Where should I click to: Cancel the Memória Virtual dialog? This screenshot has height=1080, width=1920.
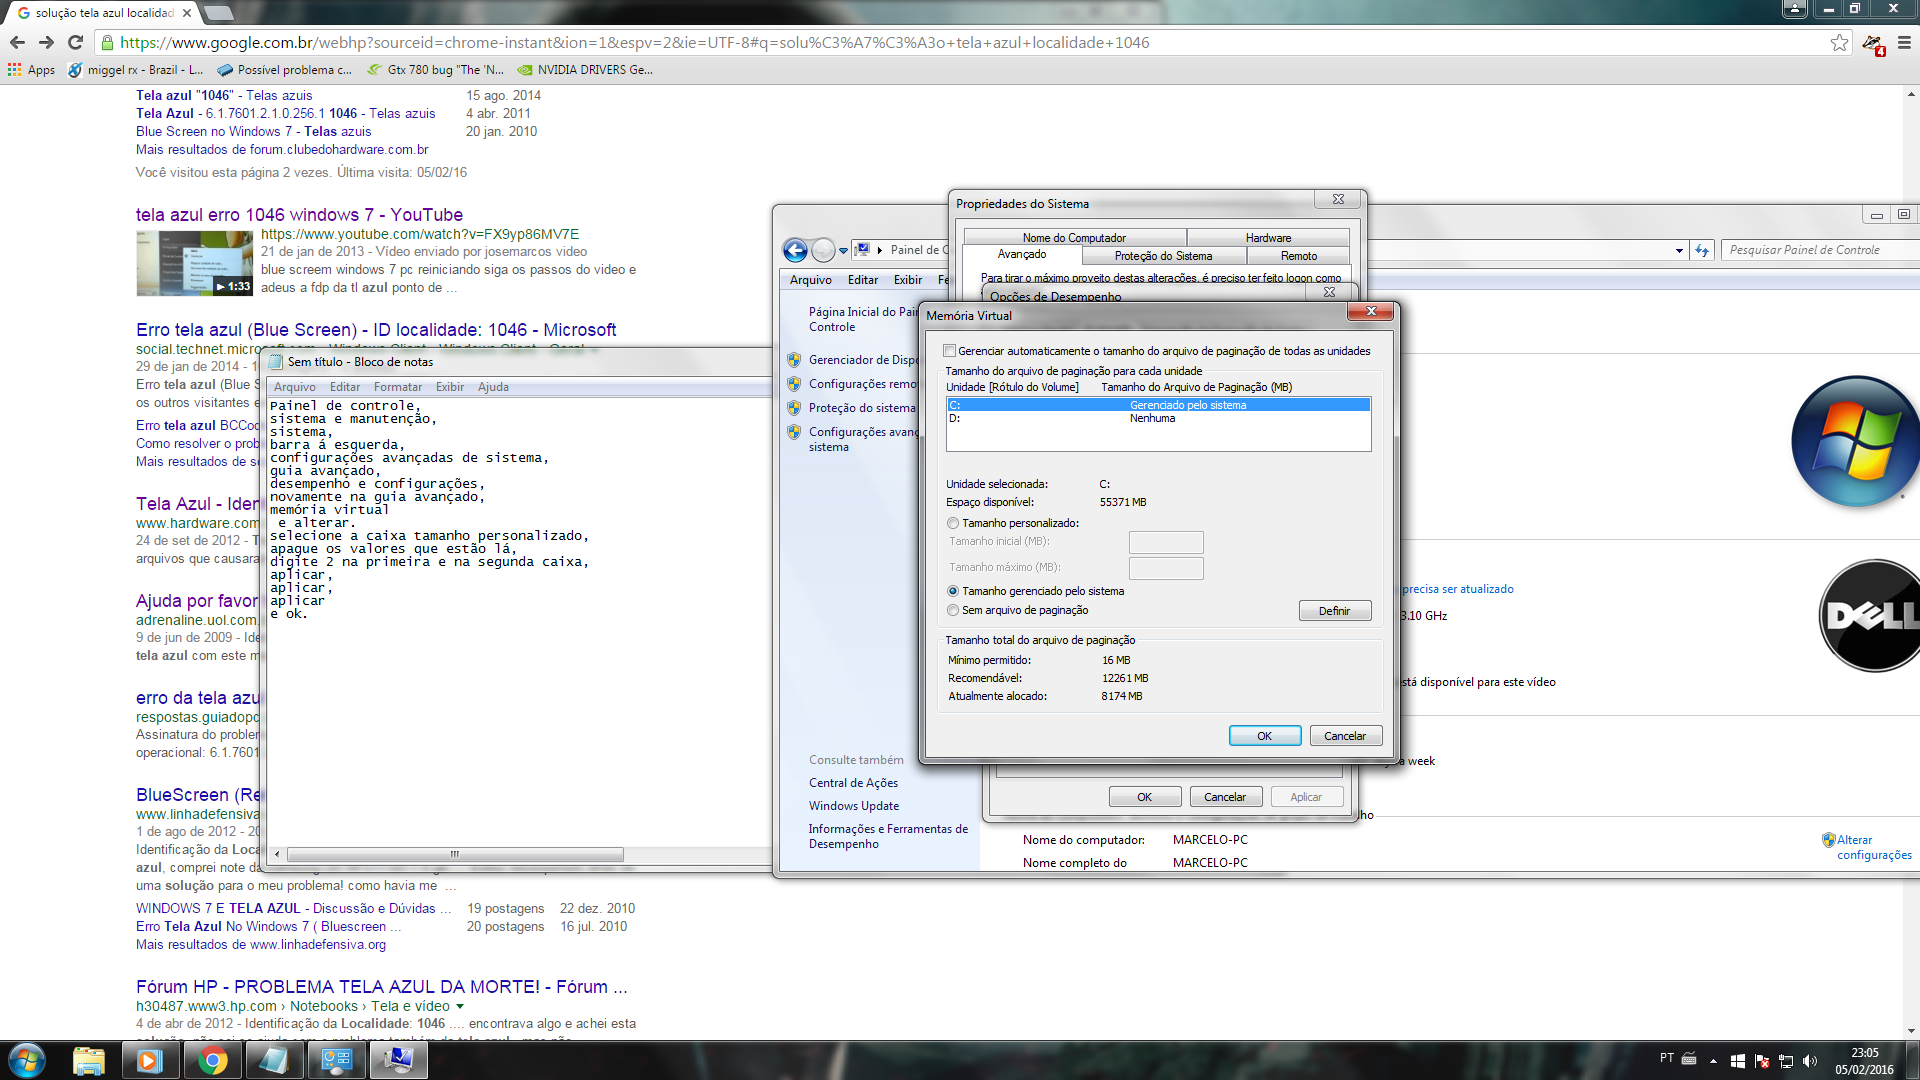(x=1345, y=736)
